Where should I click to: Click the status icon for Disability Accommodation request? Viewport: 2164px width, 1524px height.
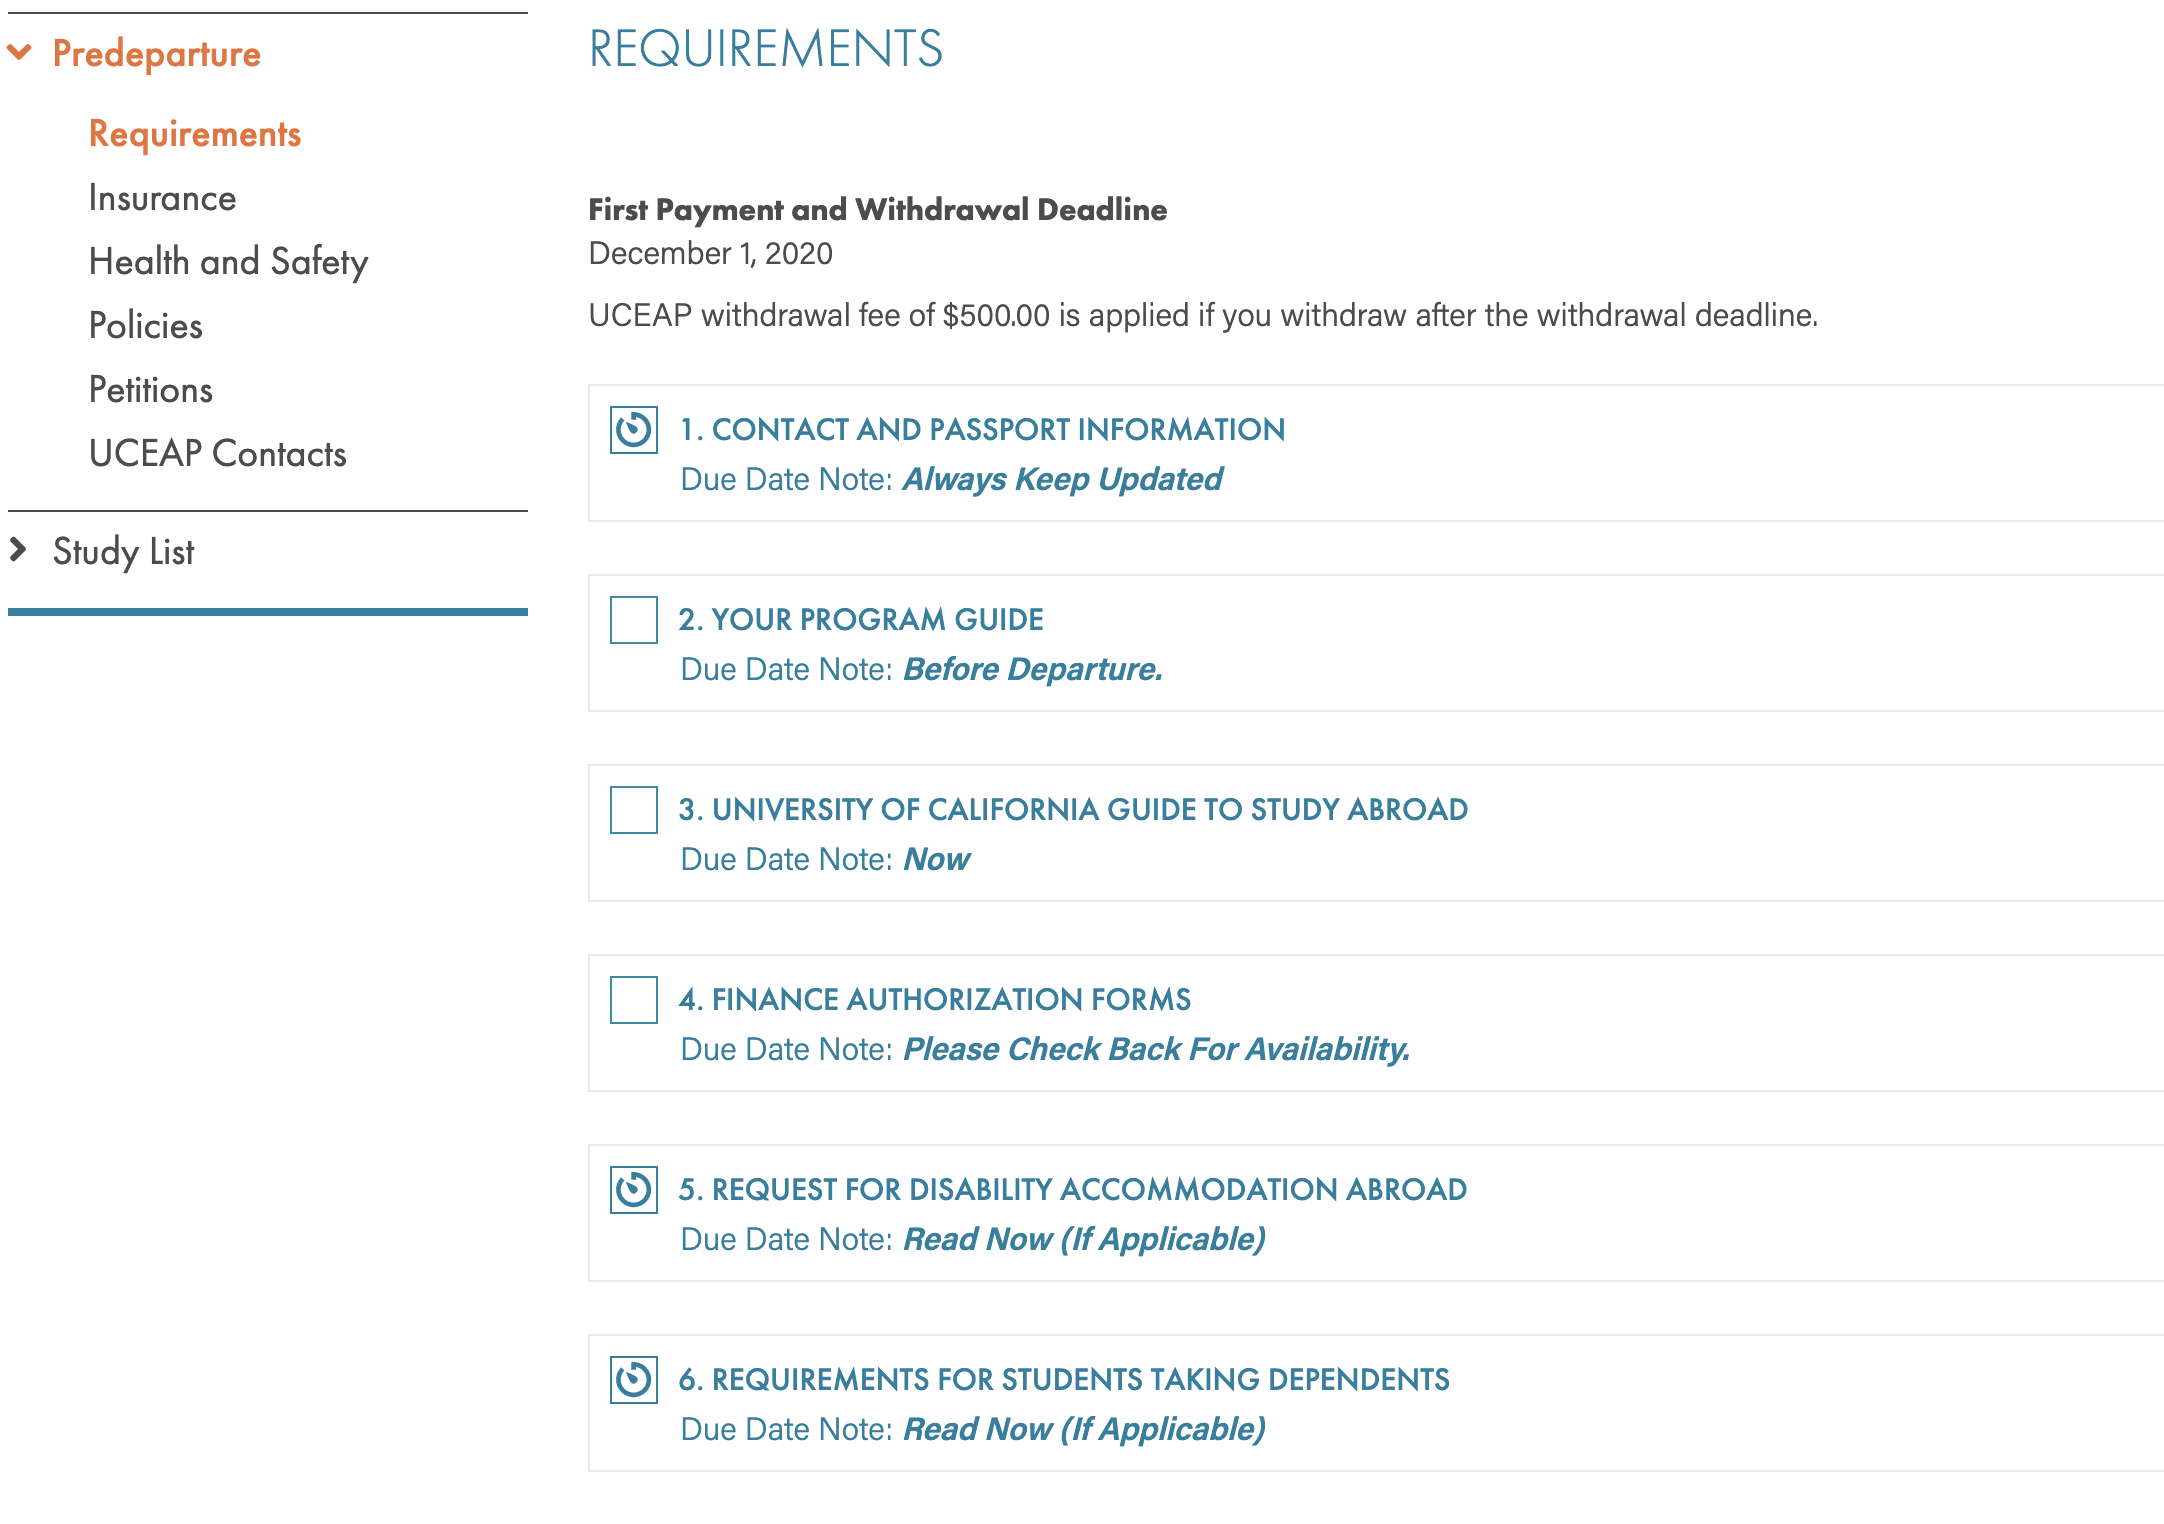pyautogui.click(x=633, y=1190)
